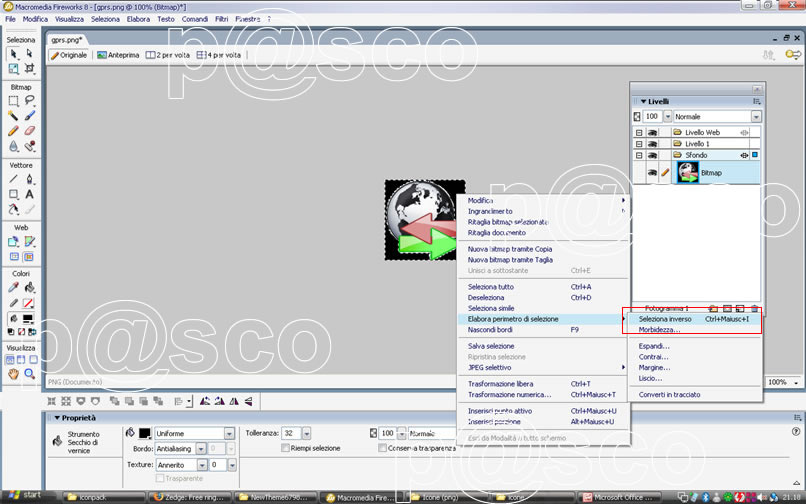
Task: Select the Blur droplet tool
Action: [x=14, y=146]
